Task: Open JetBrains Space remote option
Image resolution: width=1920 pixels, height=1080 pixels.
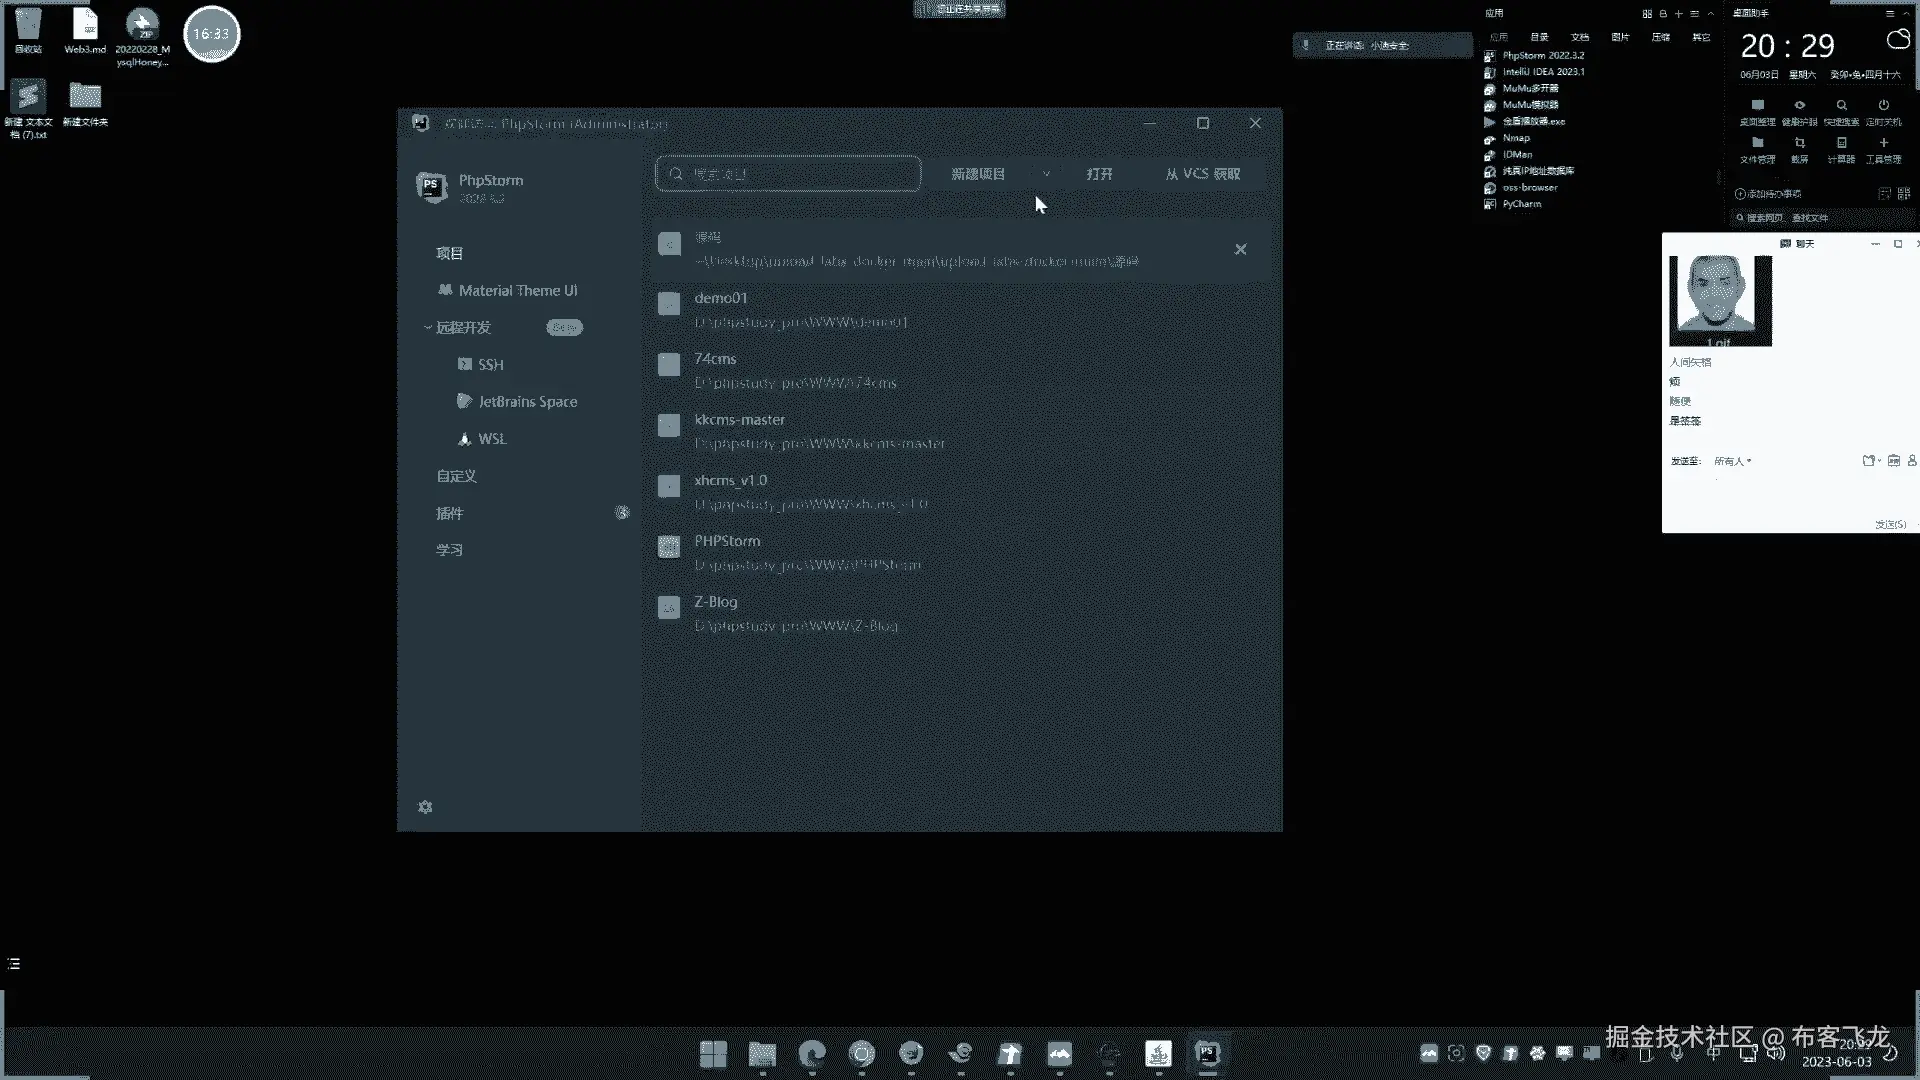Action: coord(527,402)
